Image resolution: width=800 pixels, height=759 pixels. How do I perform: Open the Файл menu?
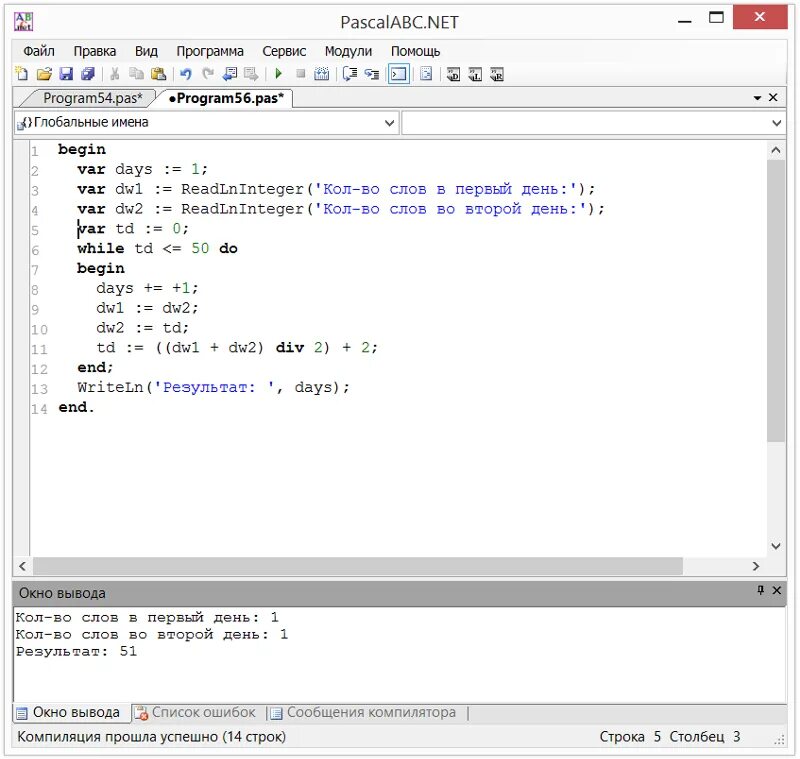coord(39,51)
